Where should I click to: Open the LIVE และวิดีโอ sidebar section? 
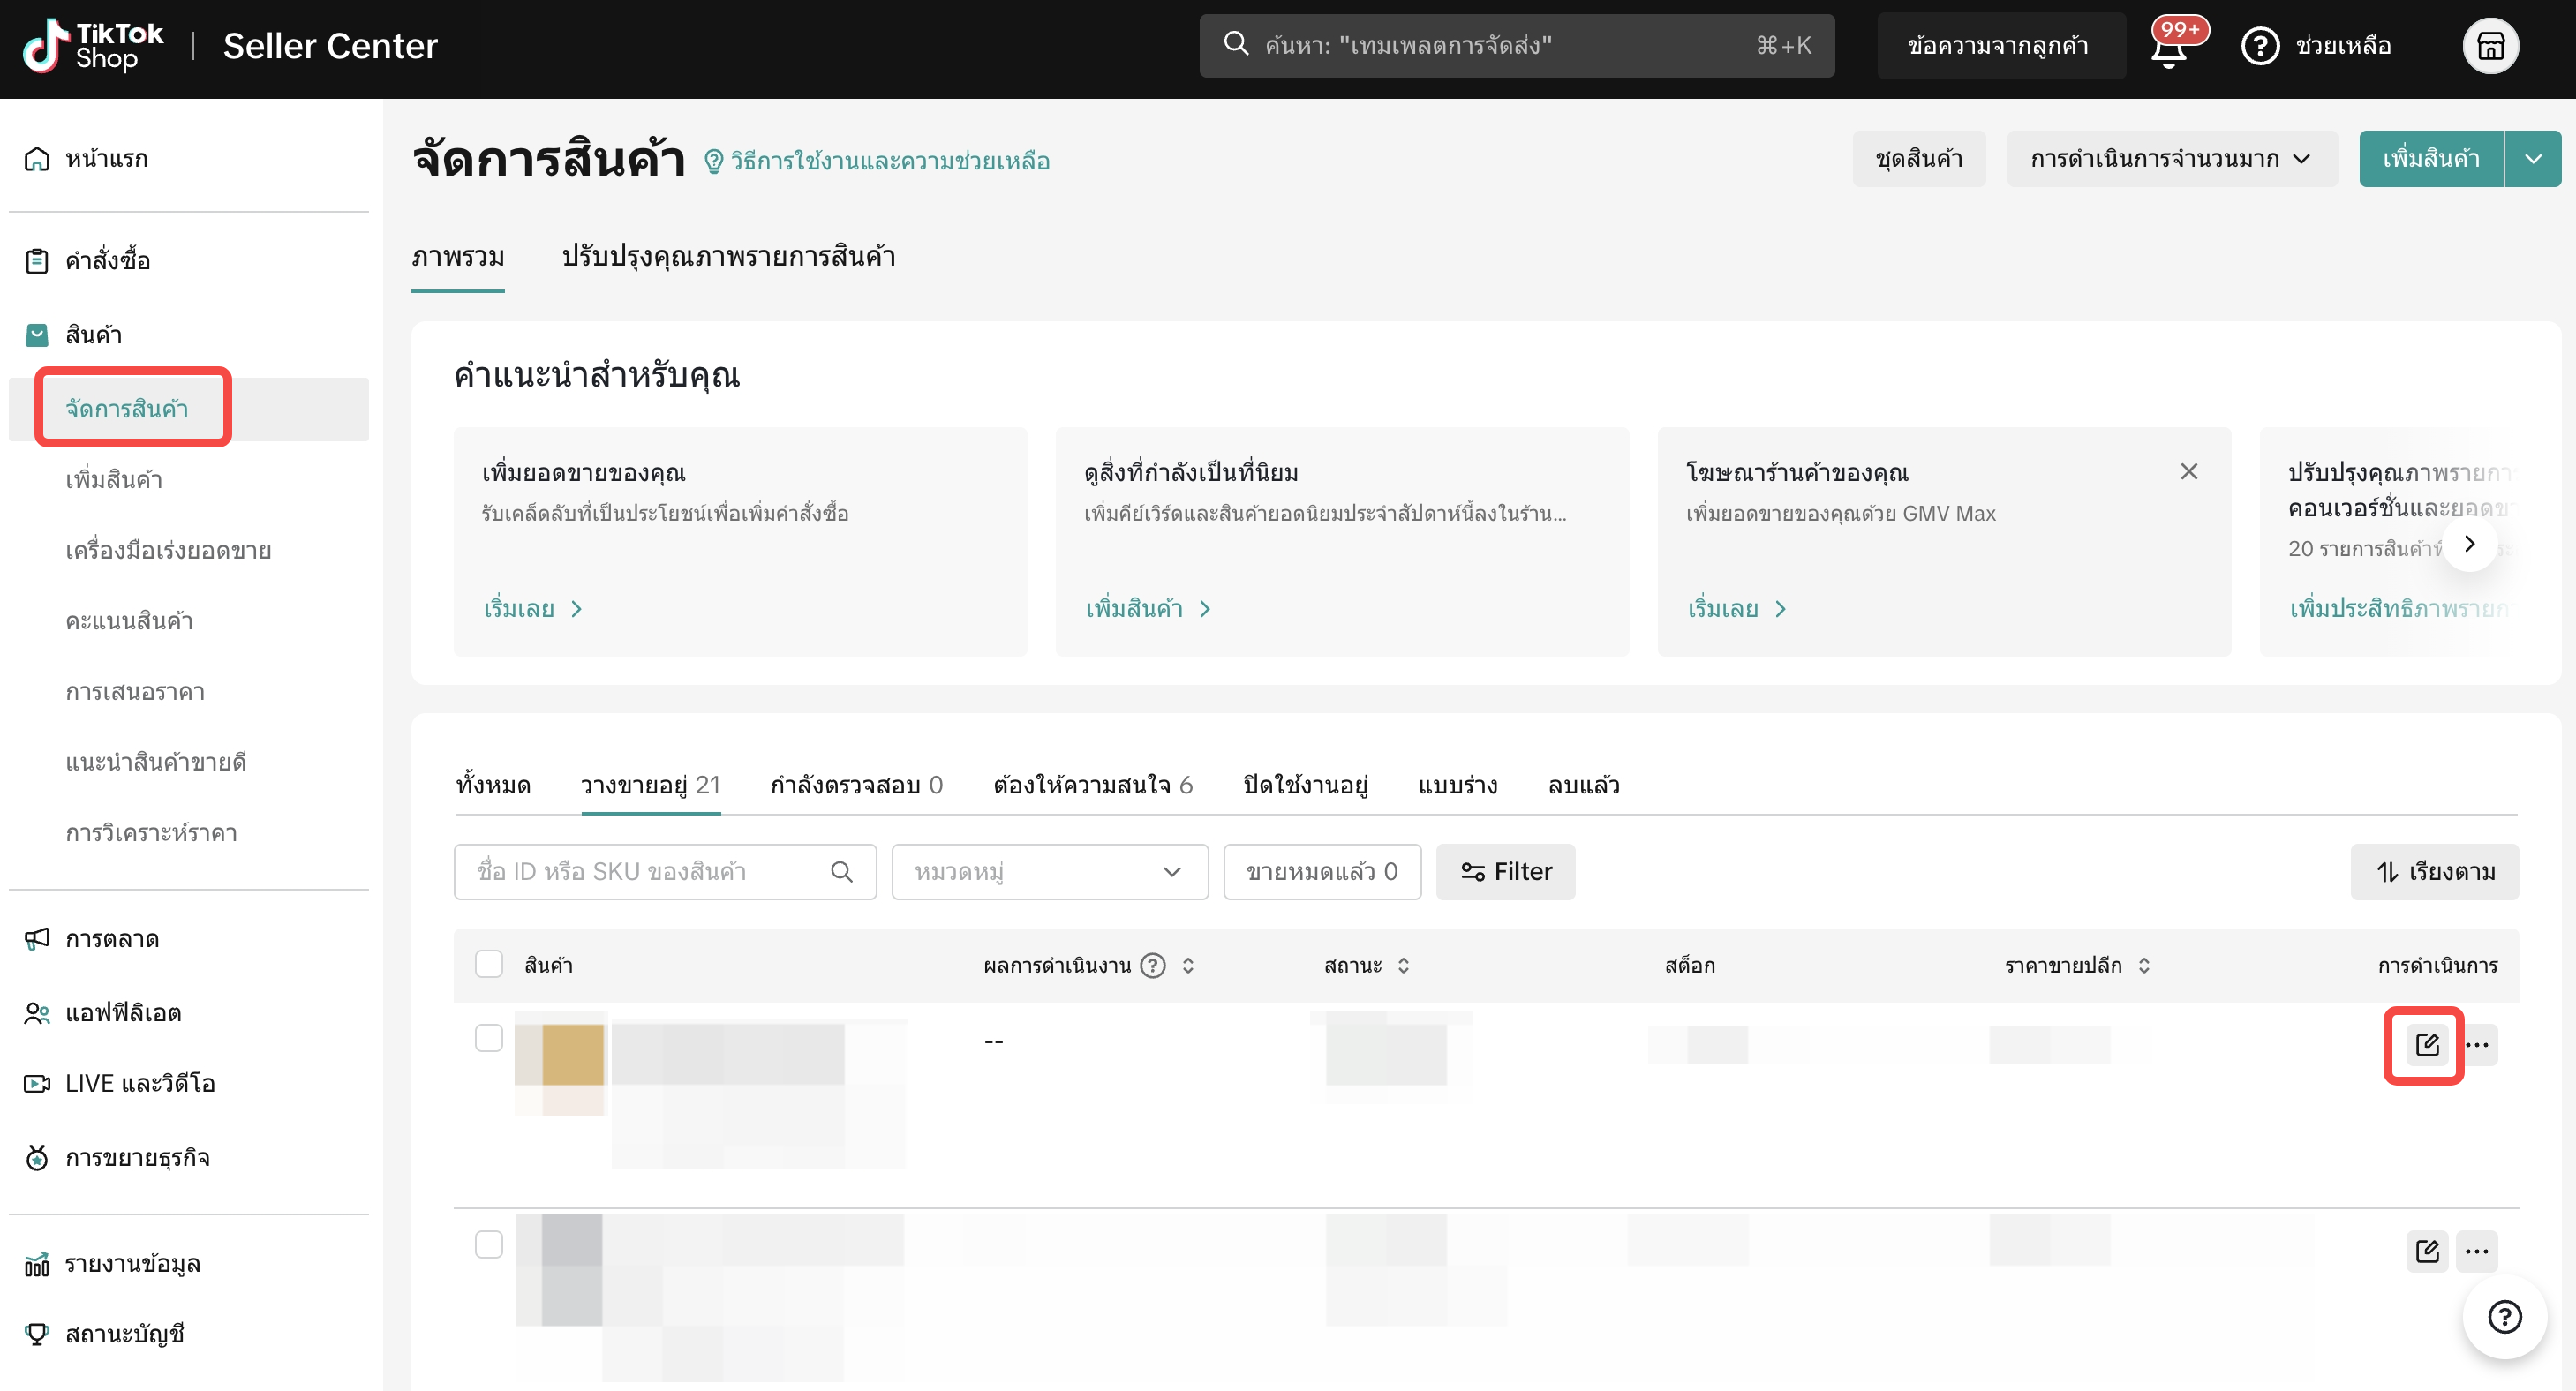click(139, 1083)
